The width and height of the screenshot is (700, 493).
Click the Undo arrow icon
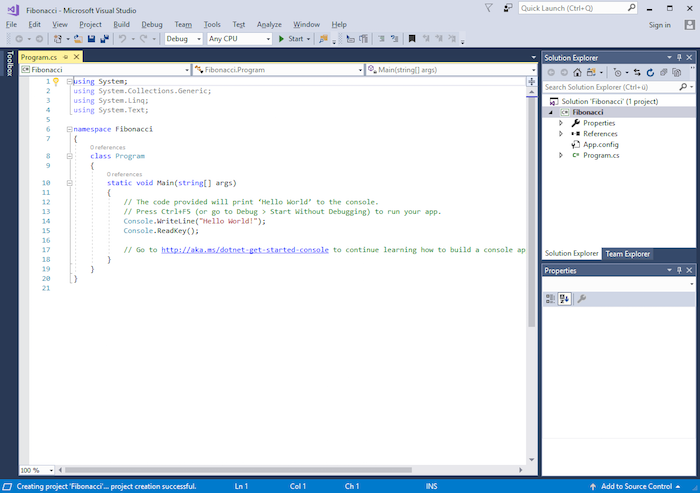click(x=122, y=39)
